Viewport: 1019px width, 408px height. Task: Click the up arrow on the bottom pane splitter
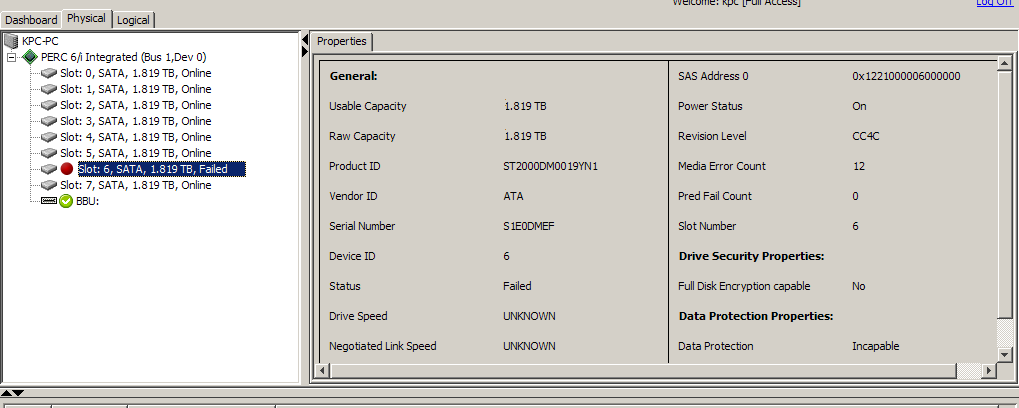coord(6,392)
